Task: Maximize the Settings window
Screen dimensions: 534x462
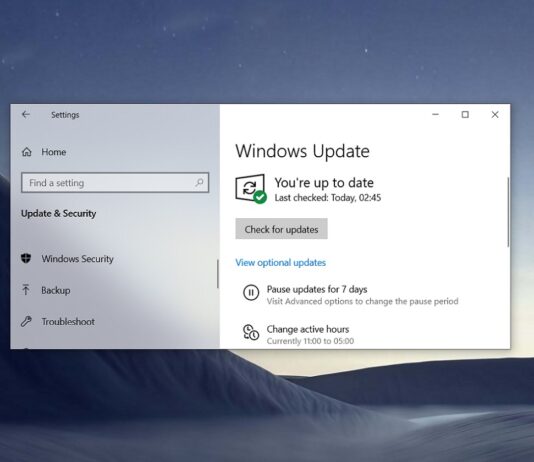Action: click(x=465, y=115)
